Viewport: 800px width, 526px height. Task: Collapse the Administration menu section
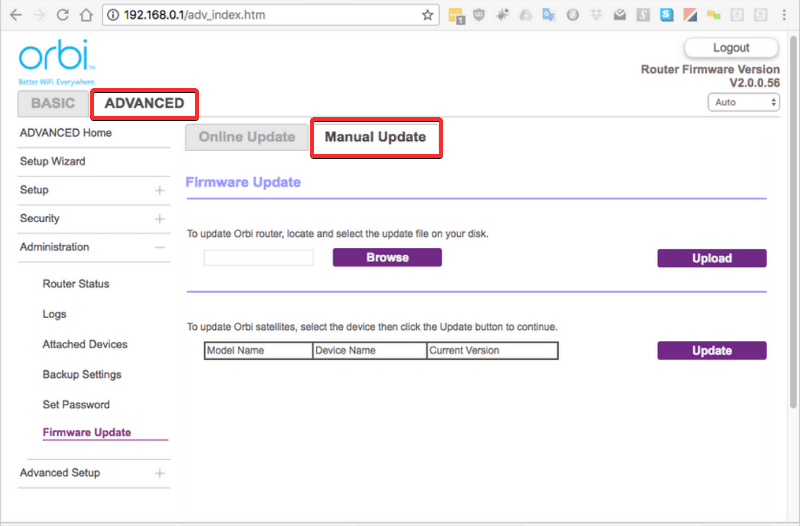(x=159, y=247)
